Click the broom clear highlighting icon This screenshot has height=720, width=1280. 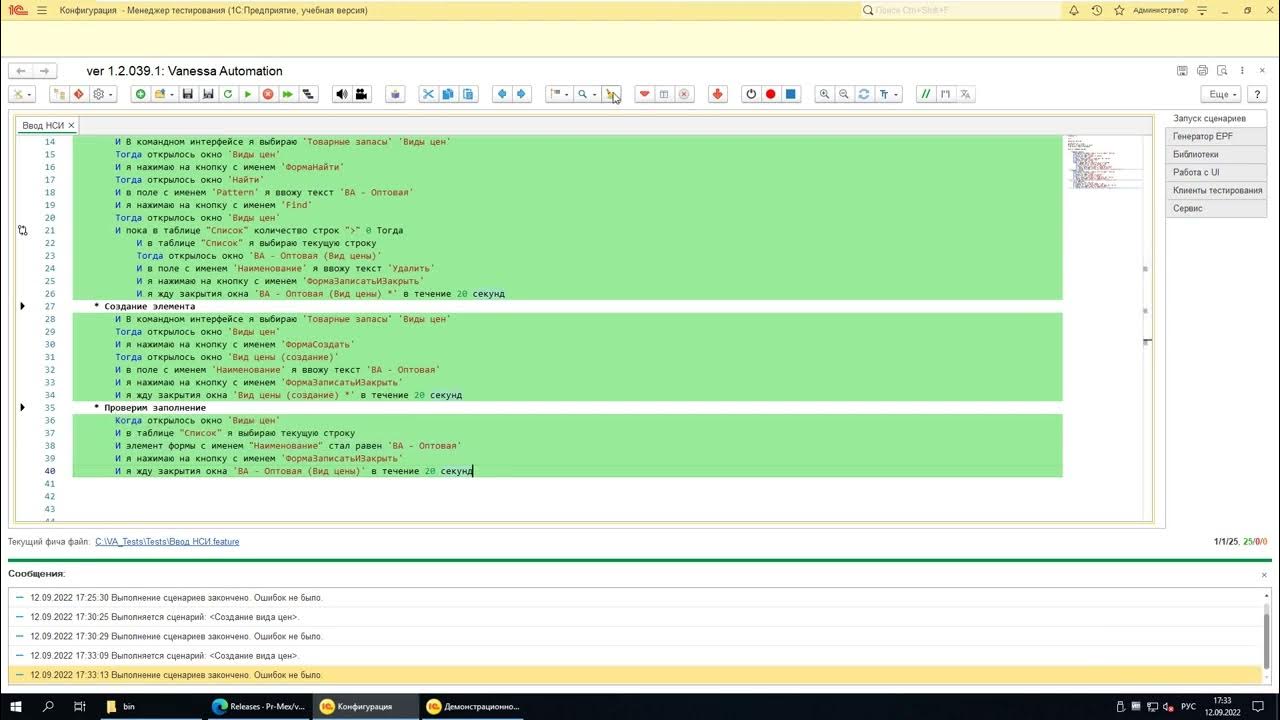click(612, 94)
